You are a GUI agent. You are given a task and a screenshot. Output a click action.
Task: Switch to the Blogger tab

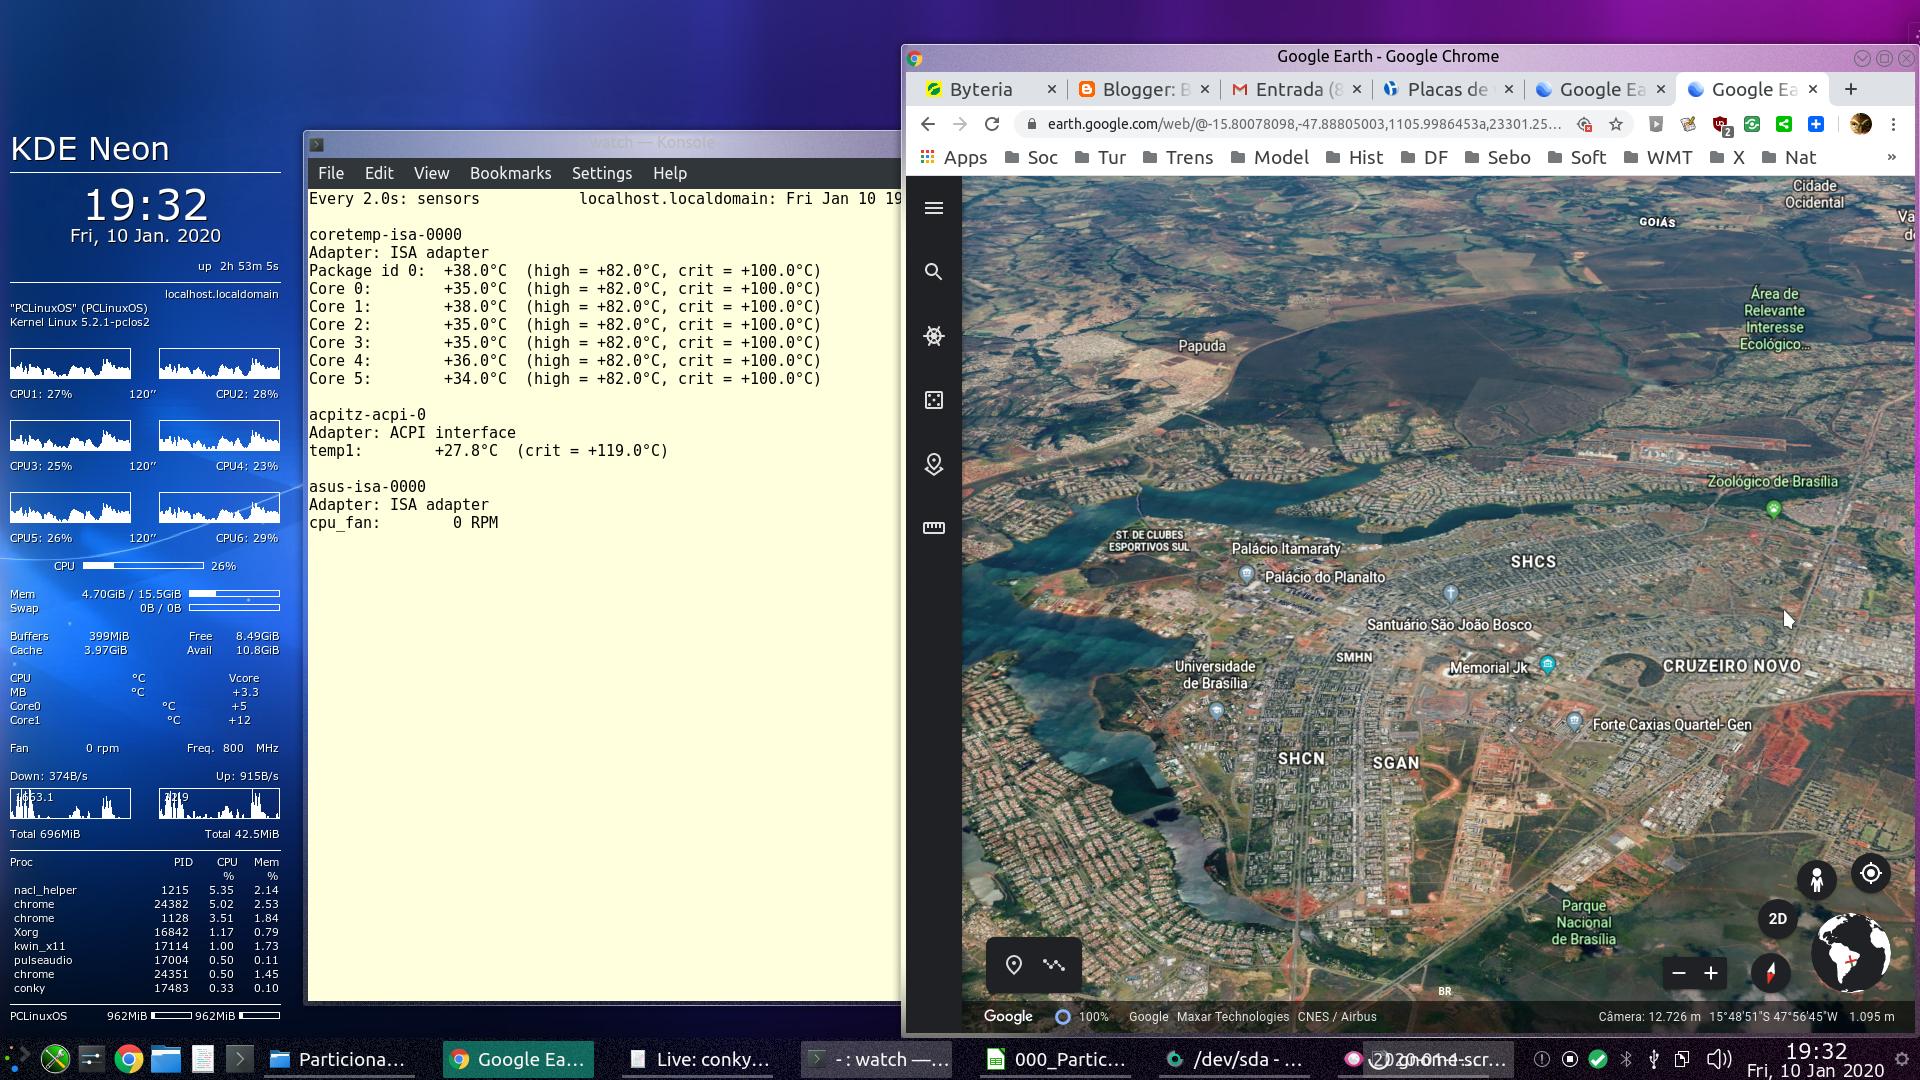coord(1142,89)
